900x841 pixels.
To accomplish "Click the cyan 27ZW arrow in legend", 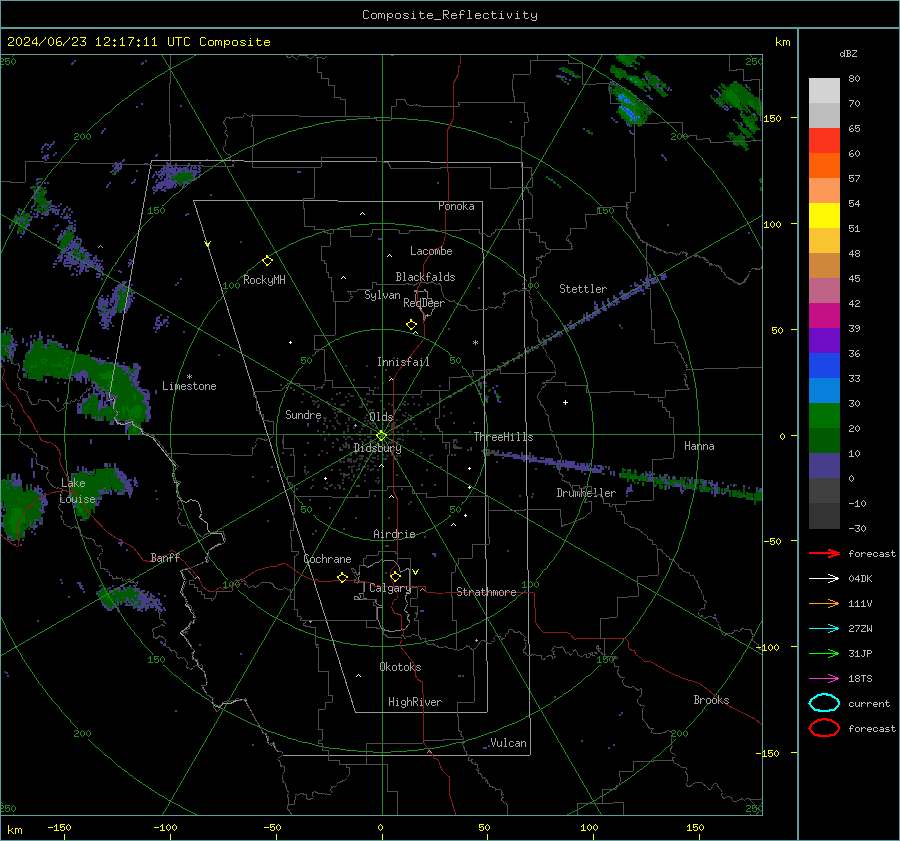I will coord(824,629).
